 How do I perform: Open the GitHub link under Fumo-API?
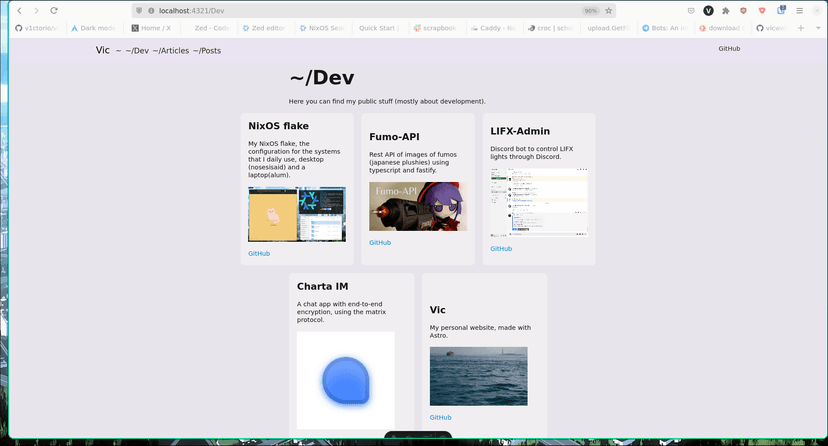point(380,243)
